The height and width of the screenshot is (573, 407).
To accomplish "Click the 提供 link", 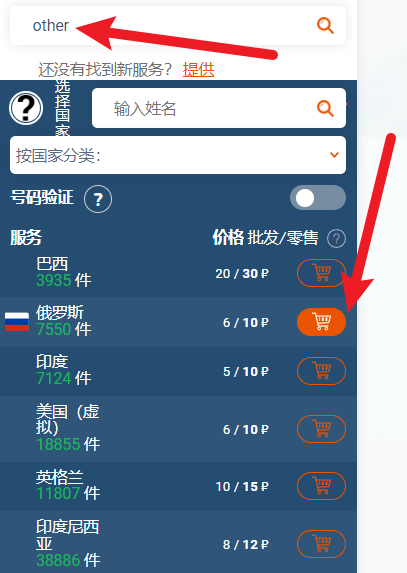I will point(198,69).
